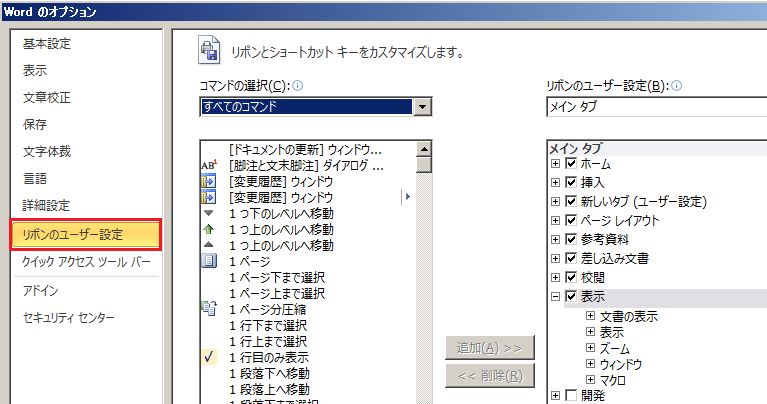Viewport: 767px width, 404px height.
Task: Click the << 削除(R) button
Action: pos(490,376)
